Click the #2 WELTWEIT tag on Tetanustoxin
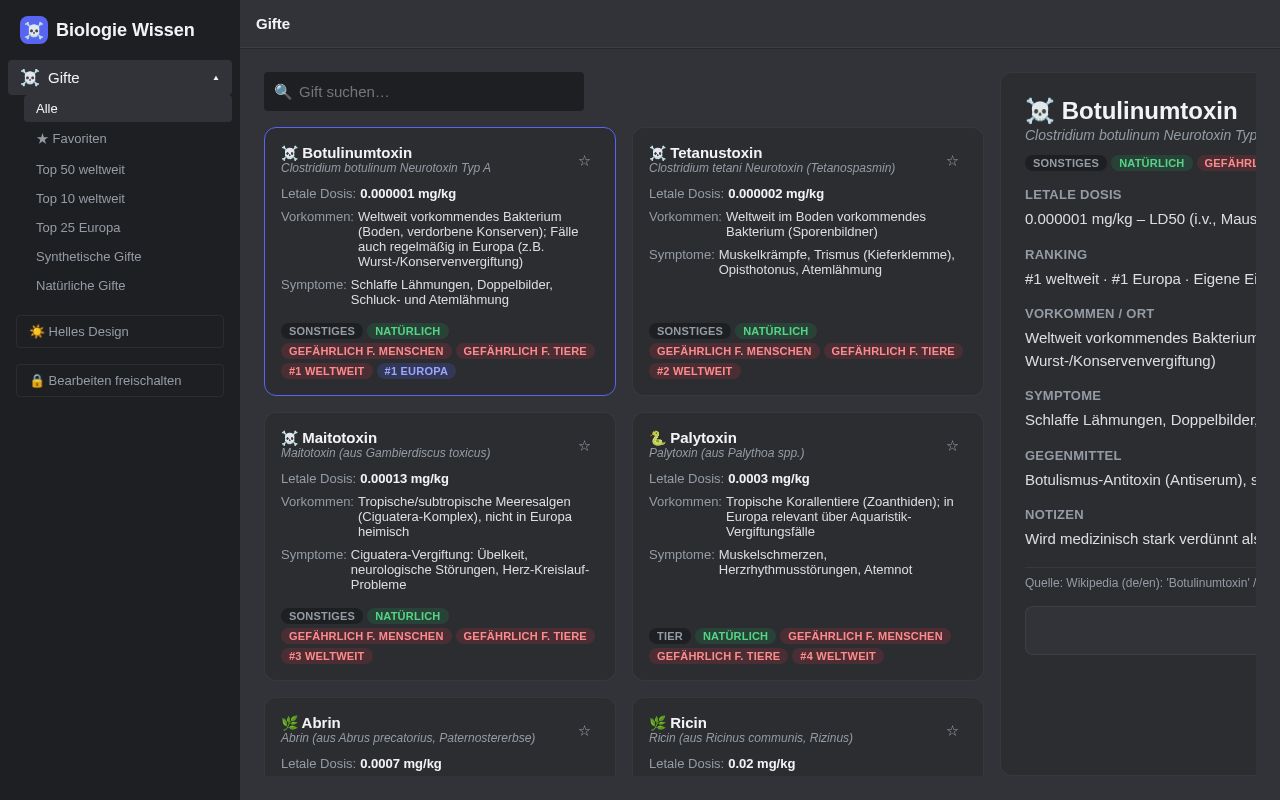This screenshot has width=1280, height=800. 695,371
